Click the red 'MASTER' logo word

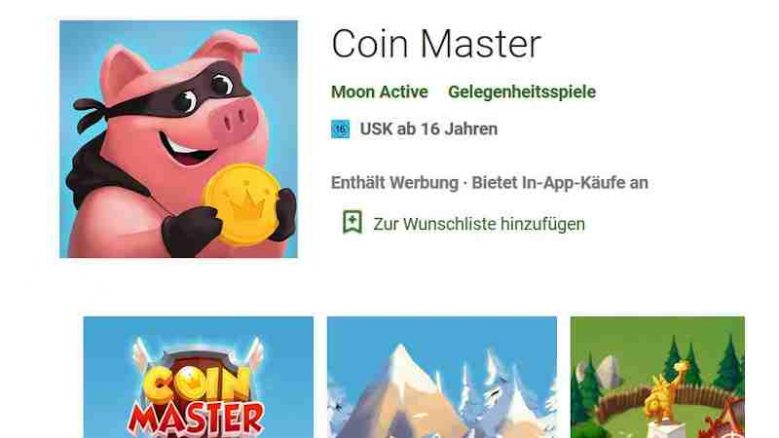tap(196, 420)
